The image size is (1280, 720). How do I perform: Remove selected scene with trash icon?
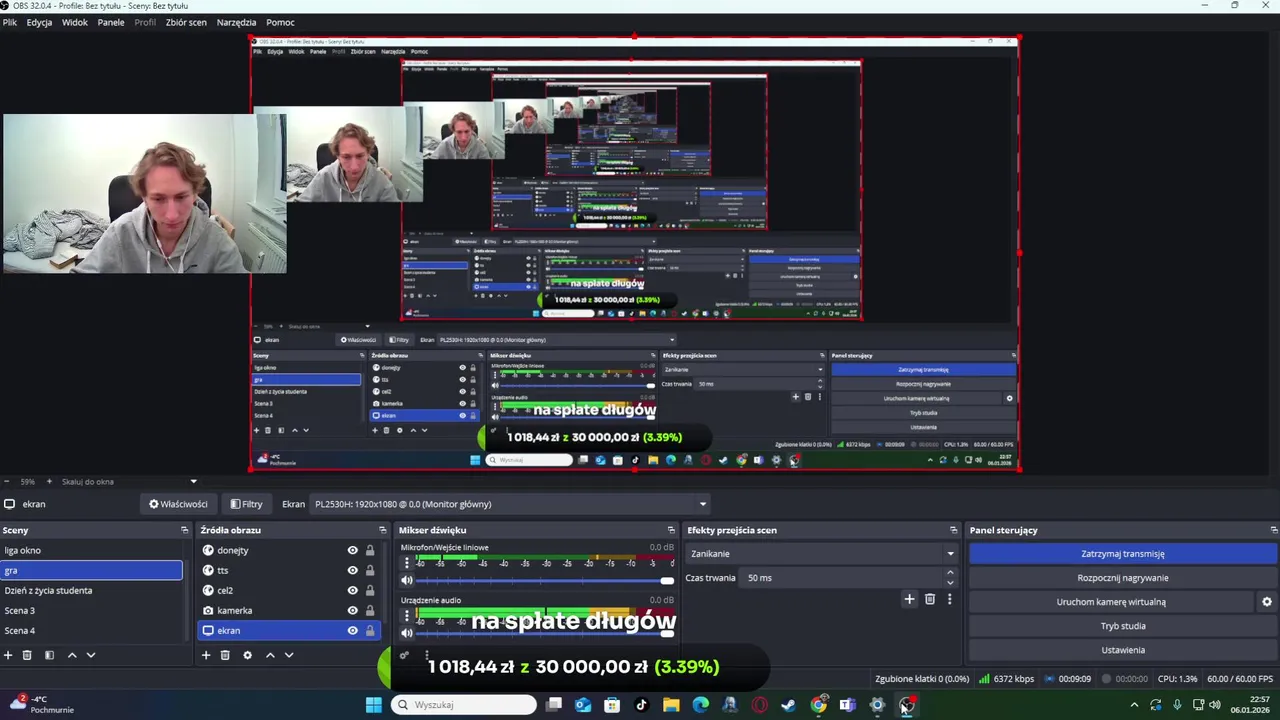pyautogui.click(x=27, y=655)
